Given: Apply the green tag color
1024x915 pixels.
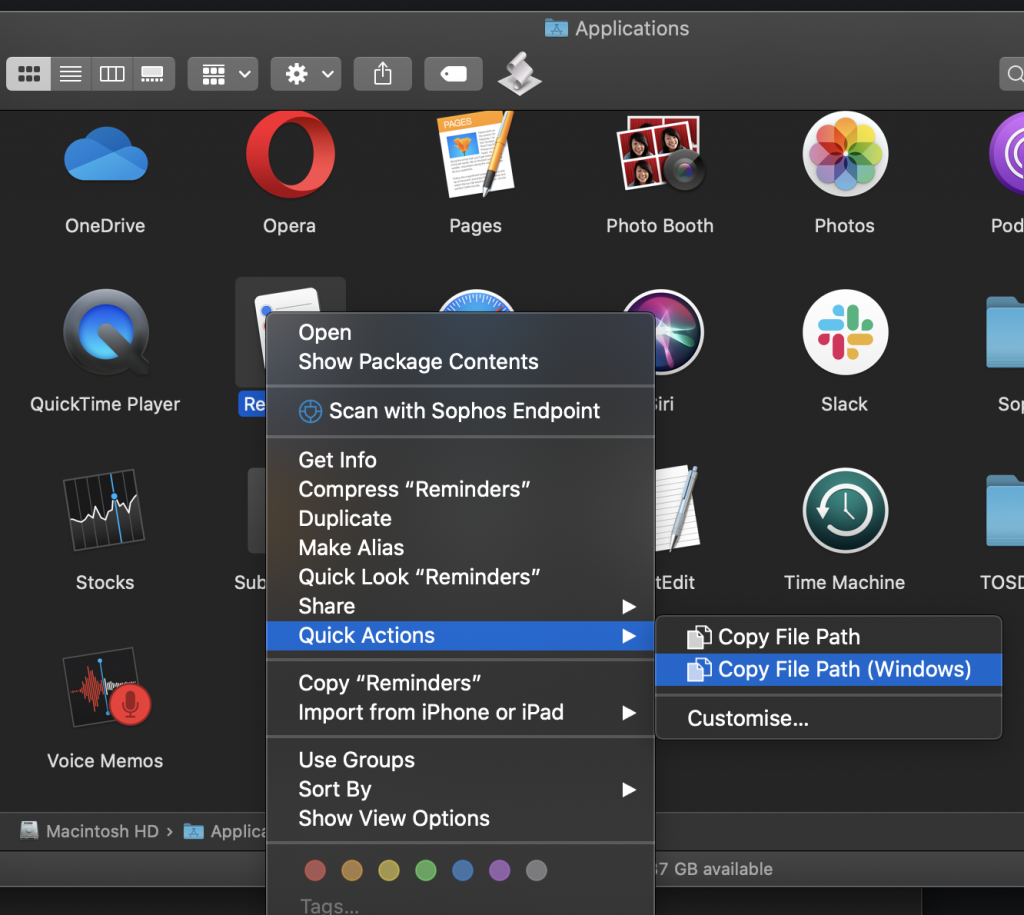Looking at the screenshot, I should pyautogui.click(x=426, y=870).
